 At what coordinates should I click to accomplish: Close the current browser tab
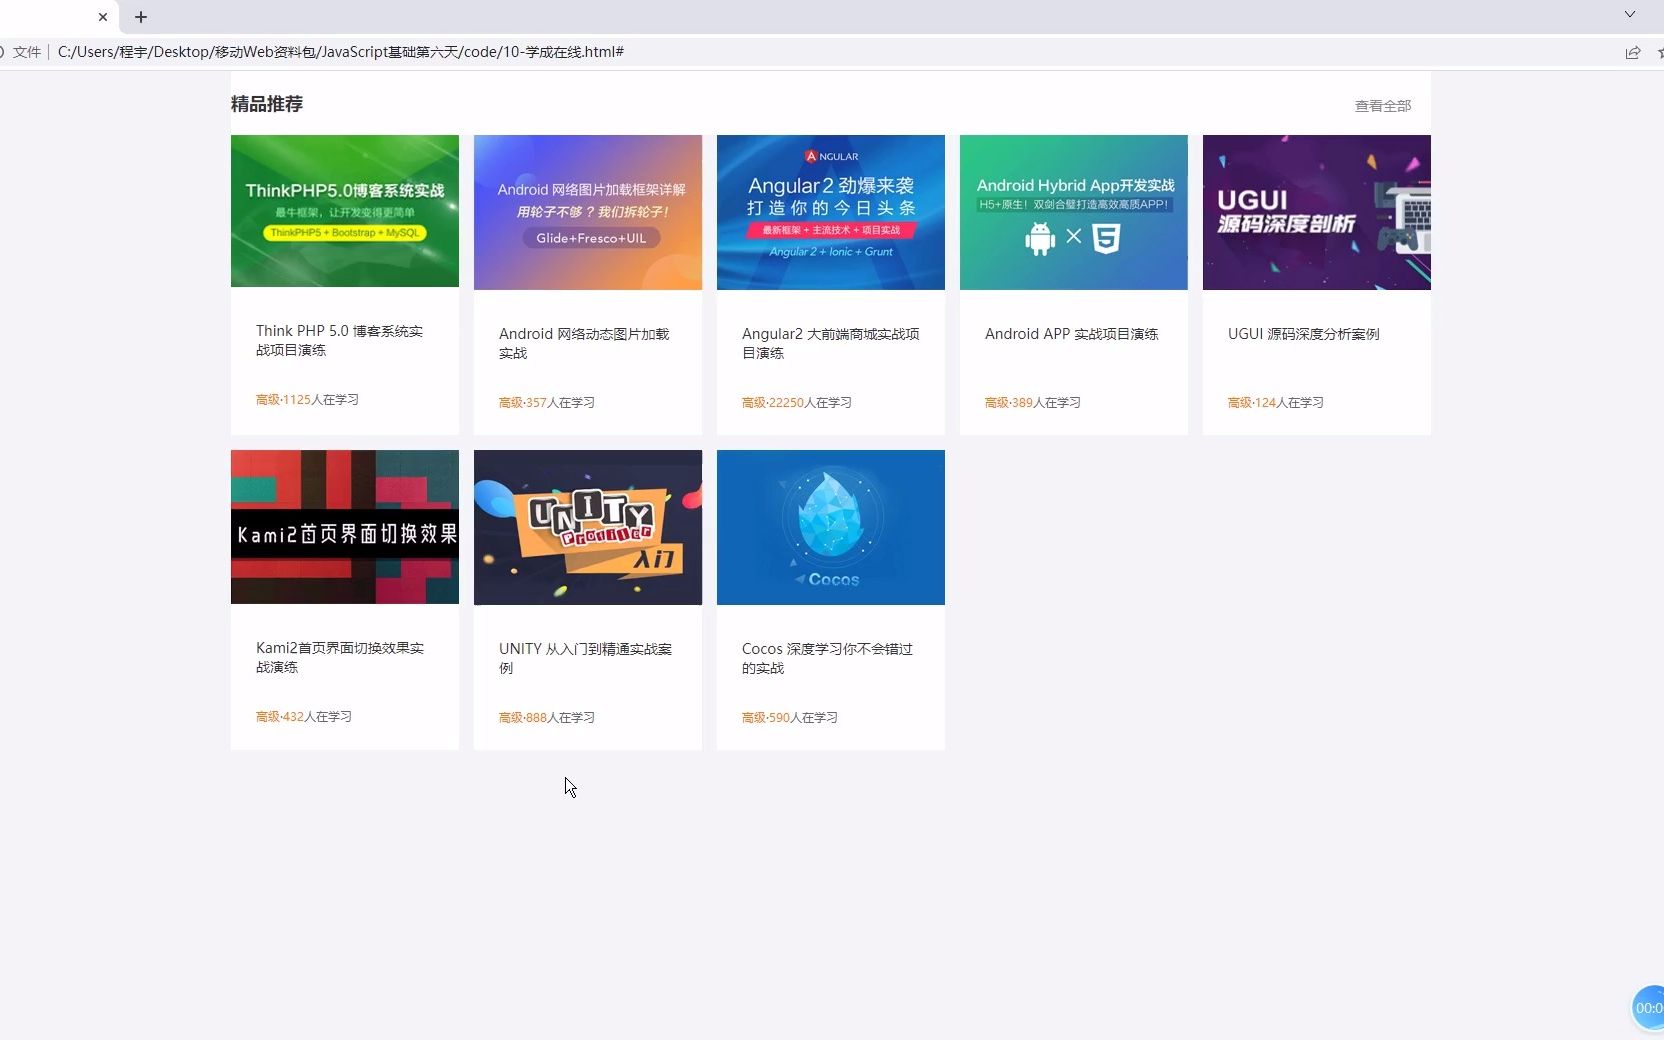[x=102, y=17]
